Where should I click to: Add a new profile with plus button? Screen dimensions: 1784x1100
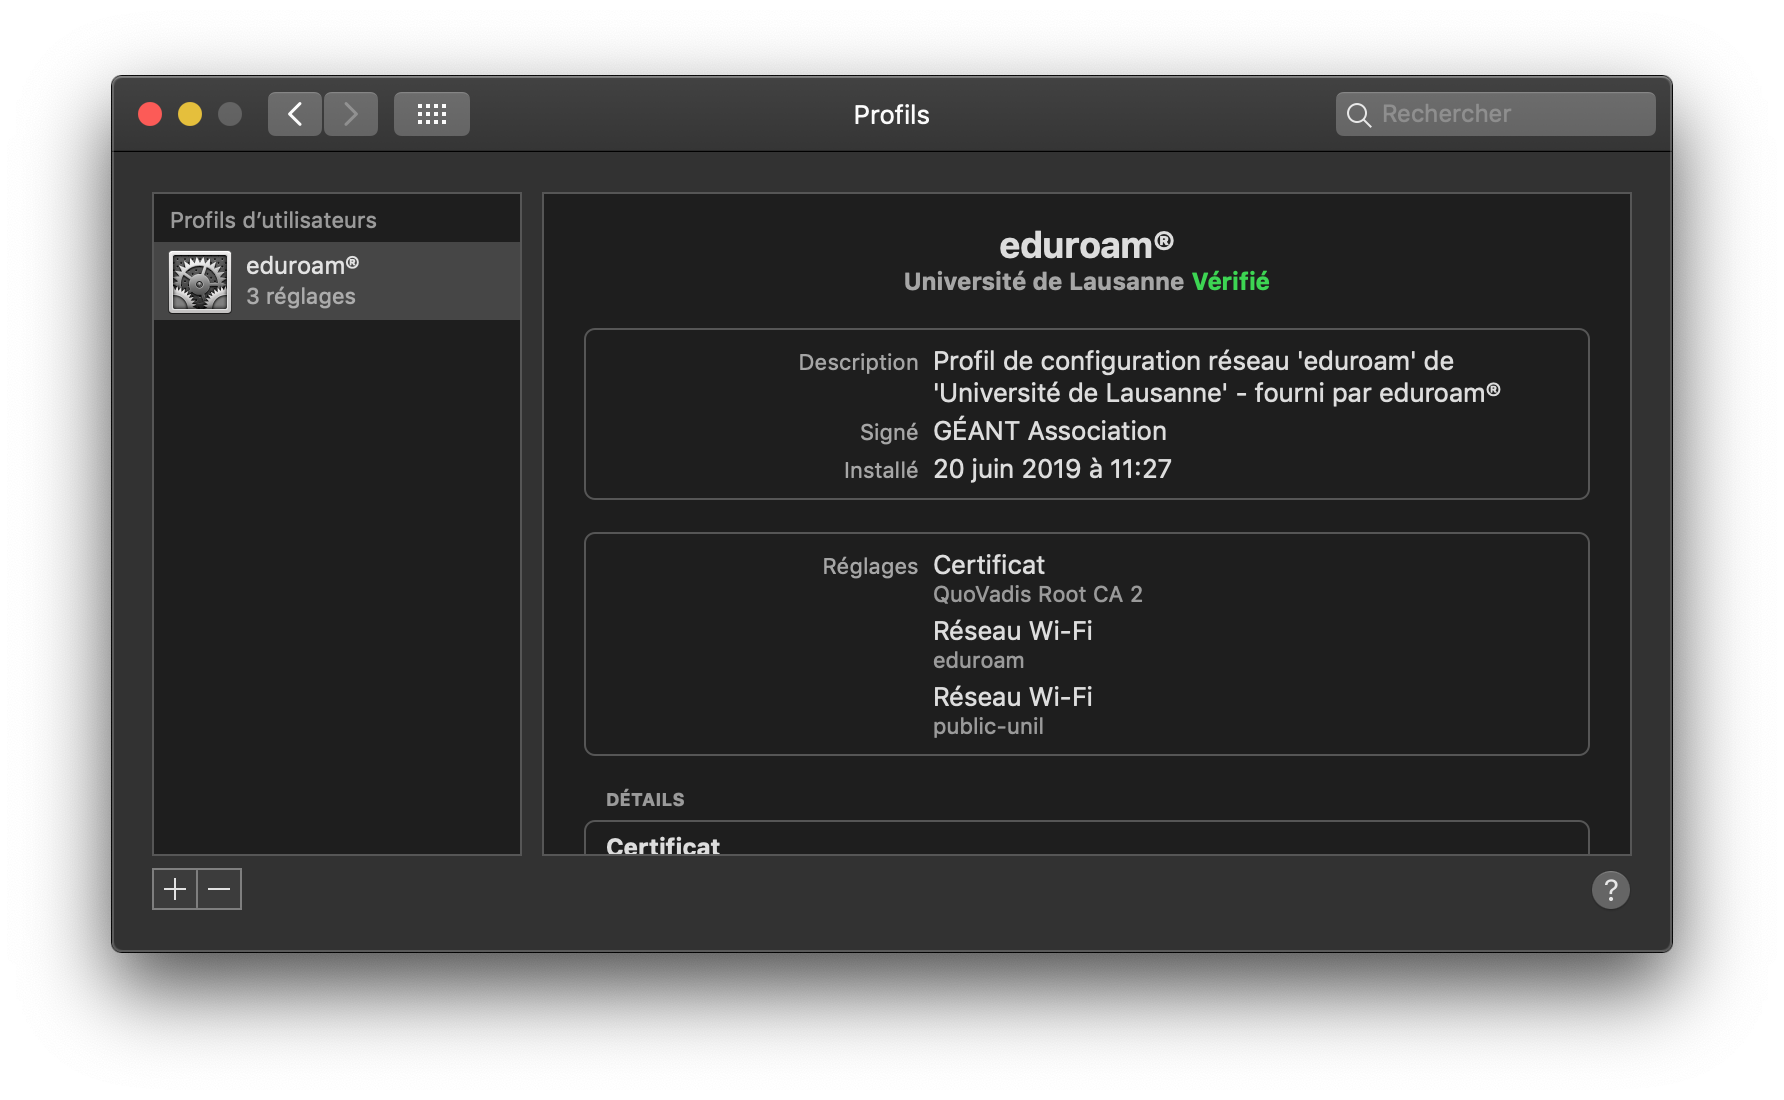(175, 889)
